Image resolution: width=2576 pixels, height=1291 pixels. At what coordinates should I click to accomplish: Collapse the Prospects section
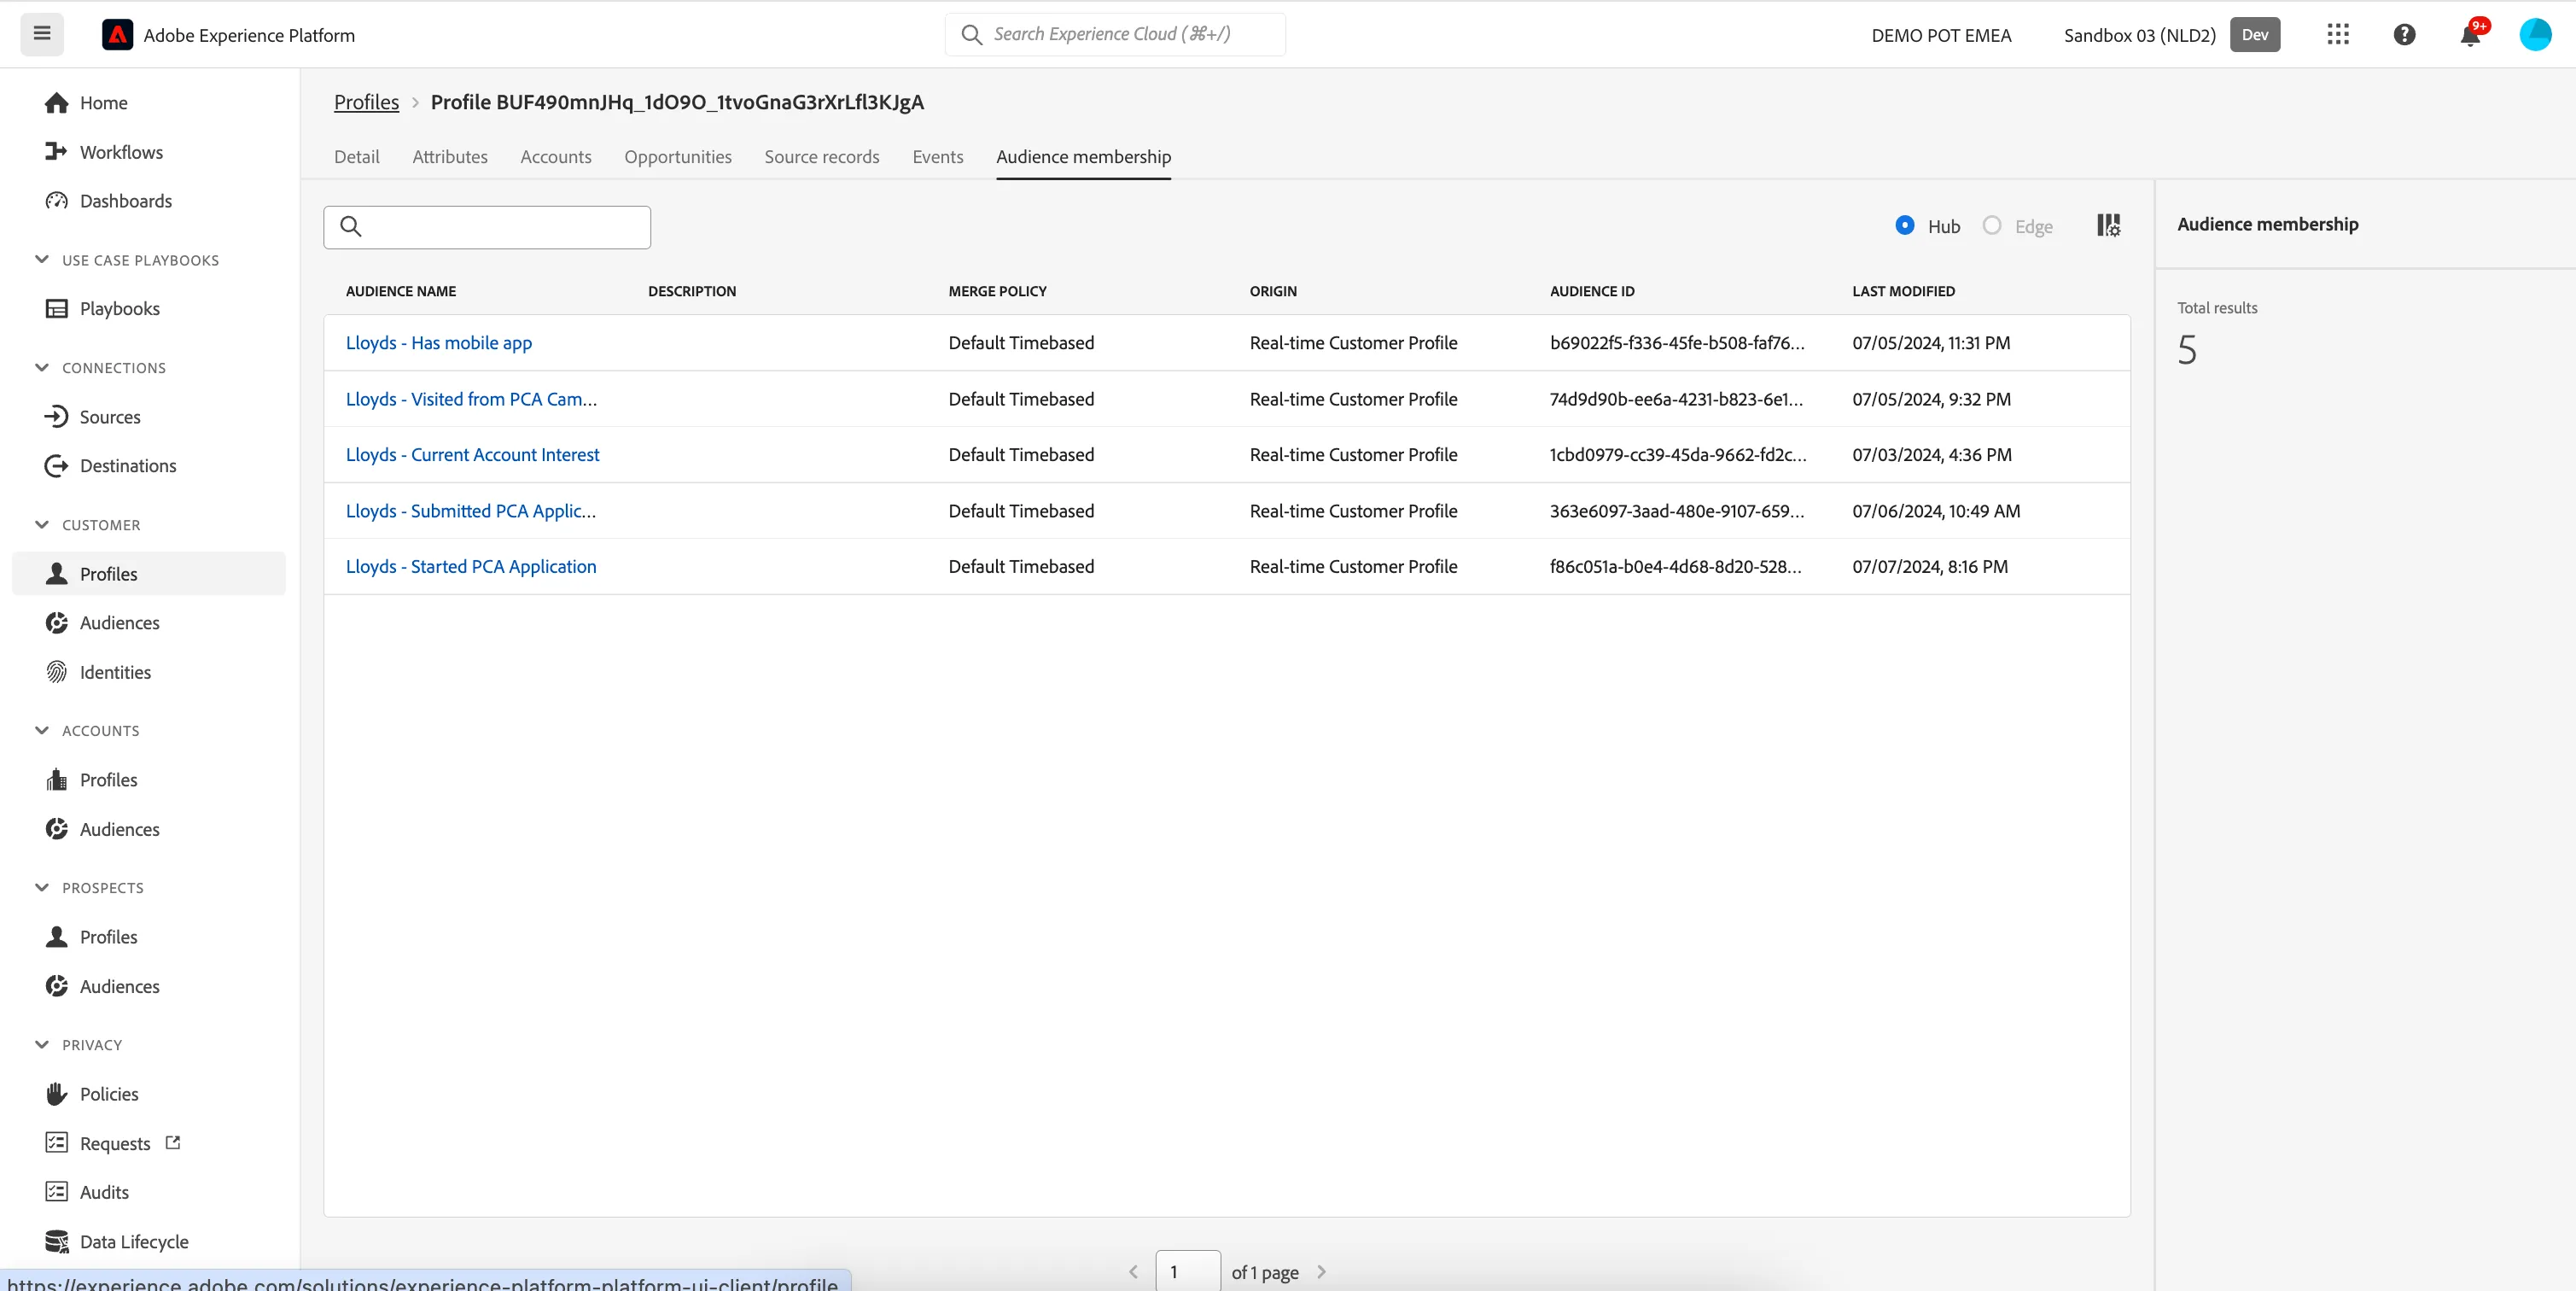(x=42, y=888)
